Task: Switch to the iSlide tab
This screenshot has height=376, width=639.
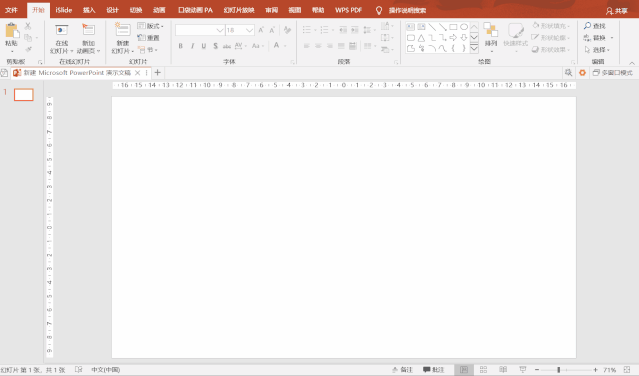Action: [x=64, y=10]
